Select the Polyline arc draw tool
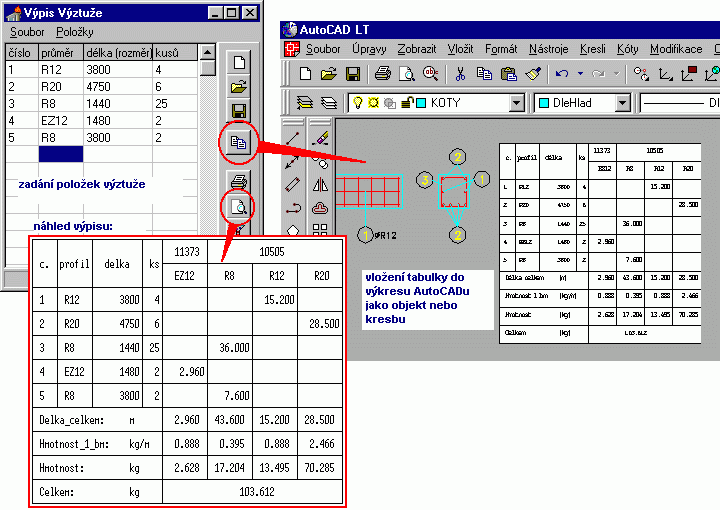This screenshot has width=720, height=510. point(292,208)
